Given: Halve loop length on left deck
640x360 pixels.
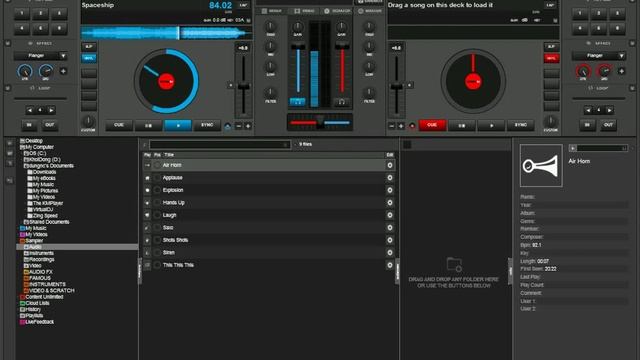Looking at the screenshot, I should click(29, 110).
